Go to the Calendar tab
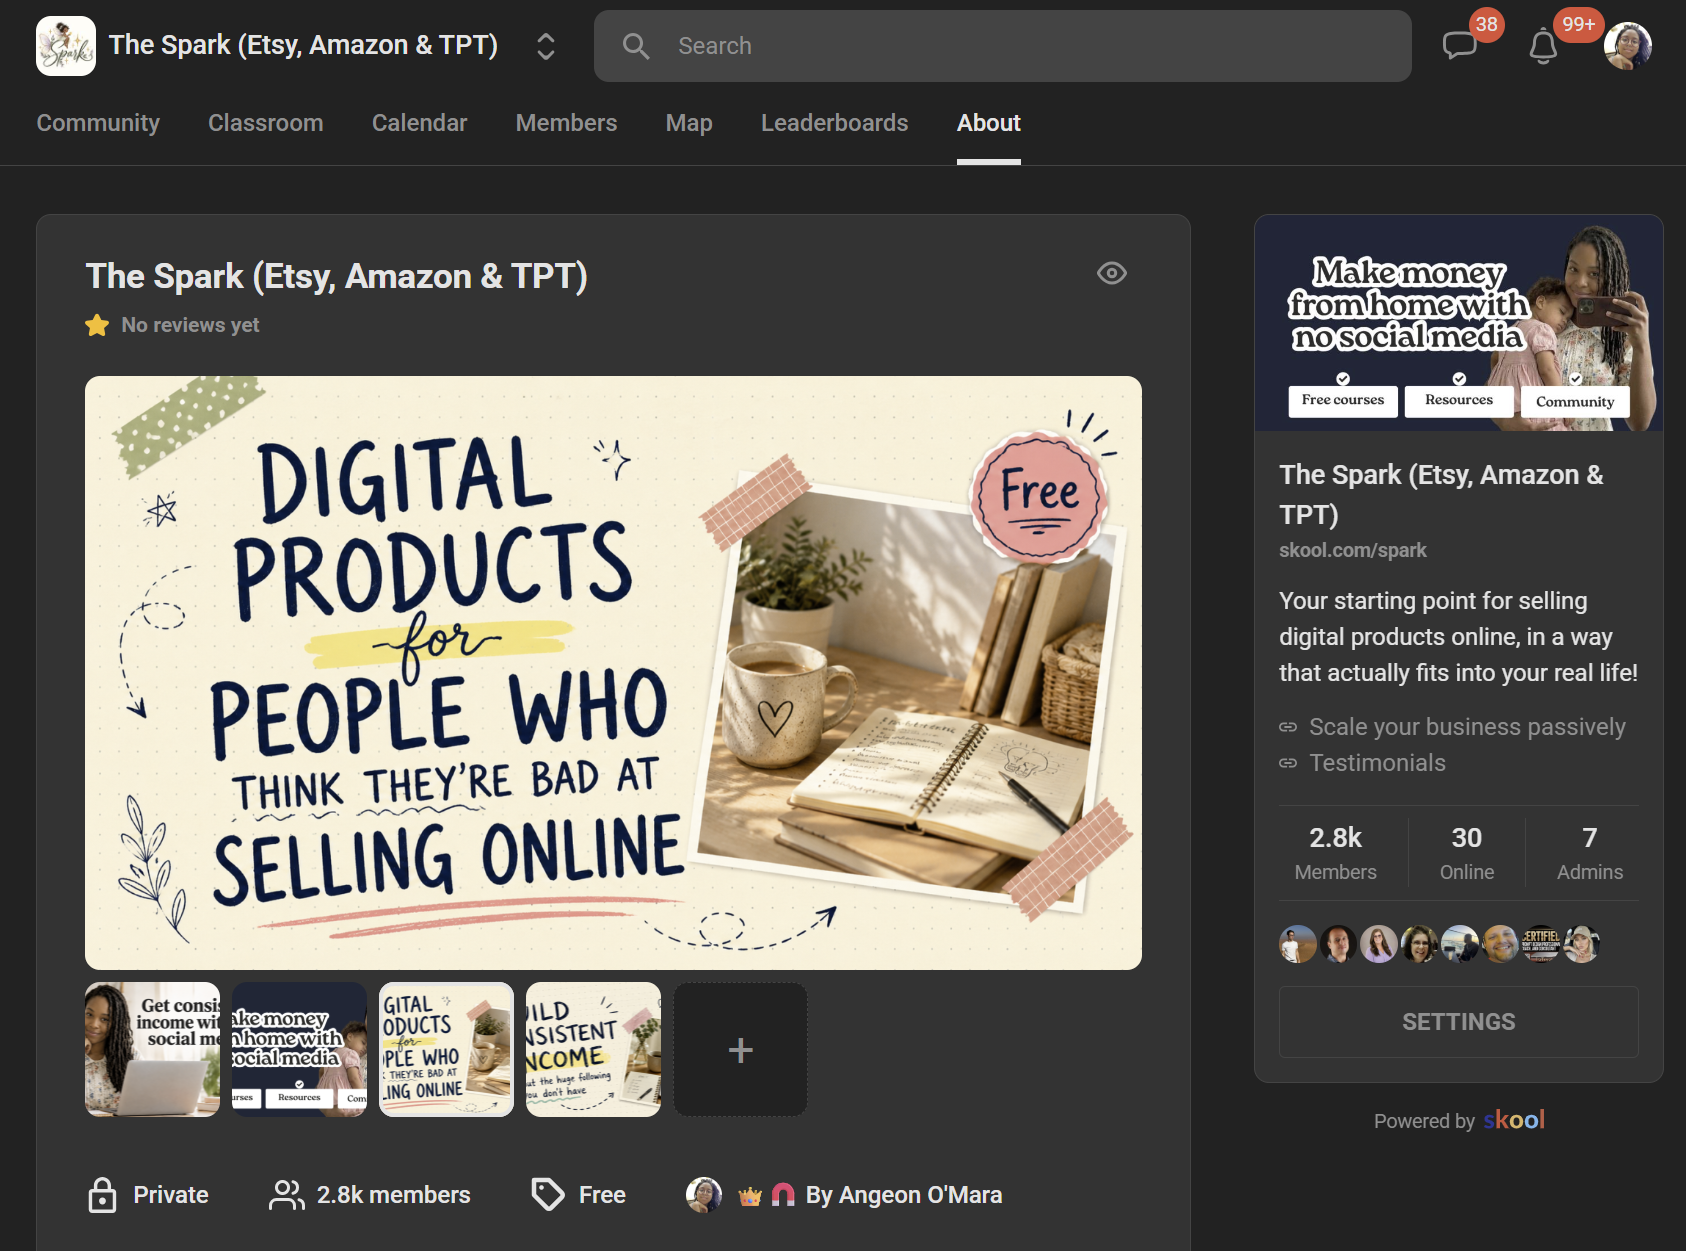1686x1251 pixels. tap(420, 123)
